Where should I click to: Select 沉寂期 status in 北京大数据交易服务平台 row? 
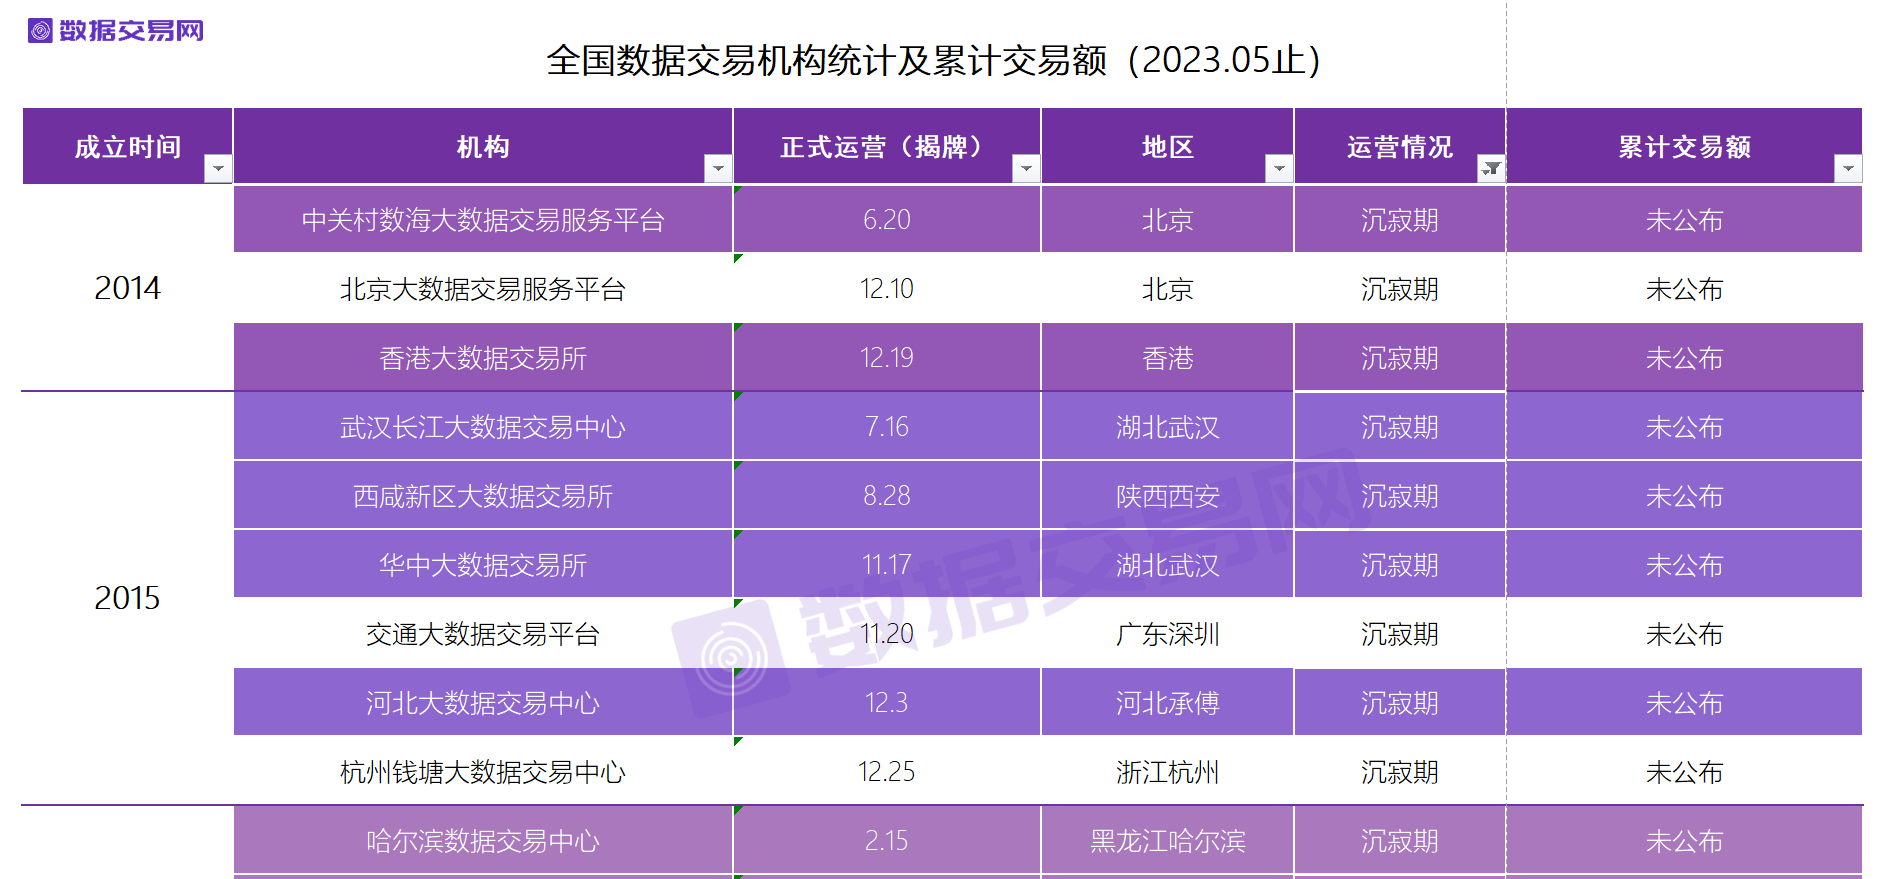[1400, 289]
